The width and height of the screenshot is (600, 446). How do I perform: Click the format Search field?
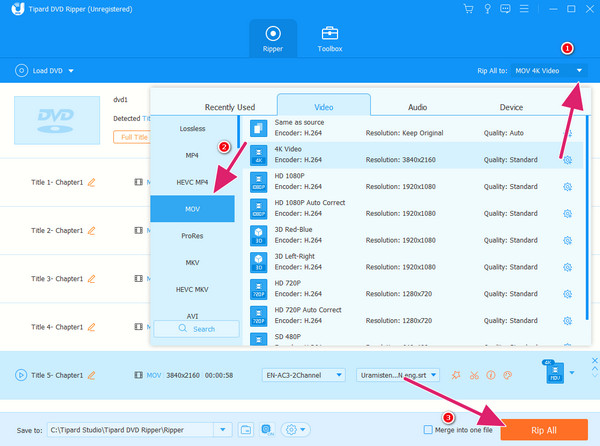coord(197,329)
